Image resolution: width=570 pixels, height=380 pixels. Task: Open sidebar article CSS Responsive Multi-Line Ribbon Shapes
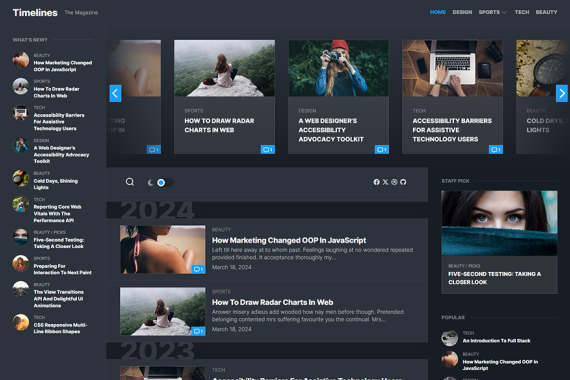(x=60, y=328)
